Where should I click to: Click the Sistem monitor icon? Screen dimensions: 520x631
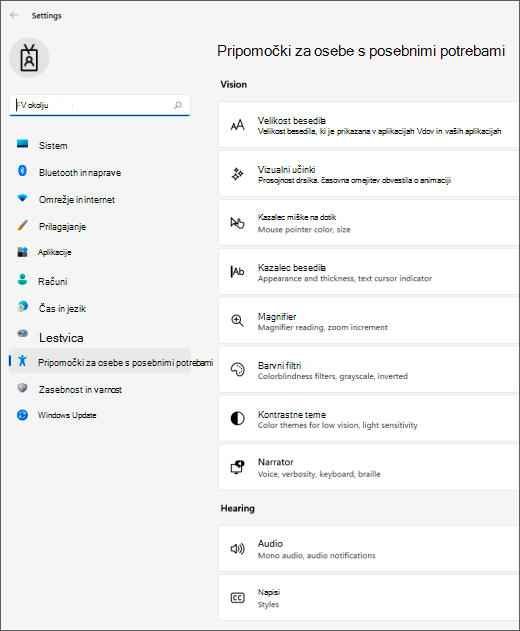click(23, 144)
